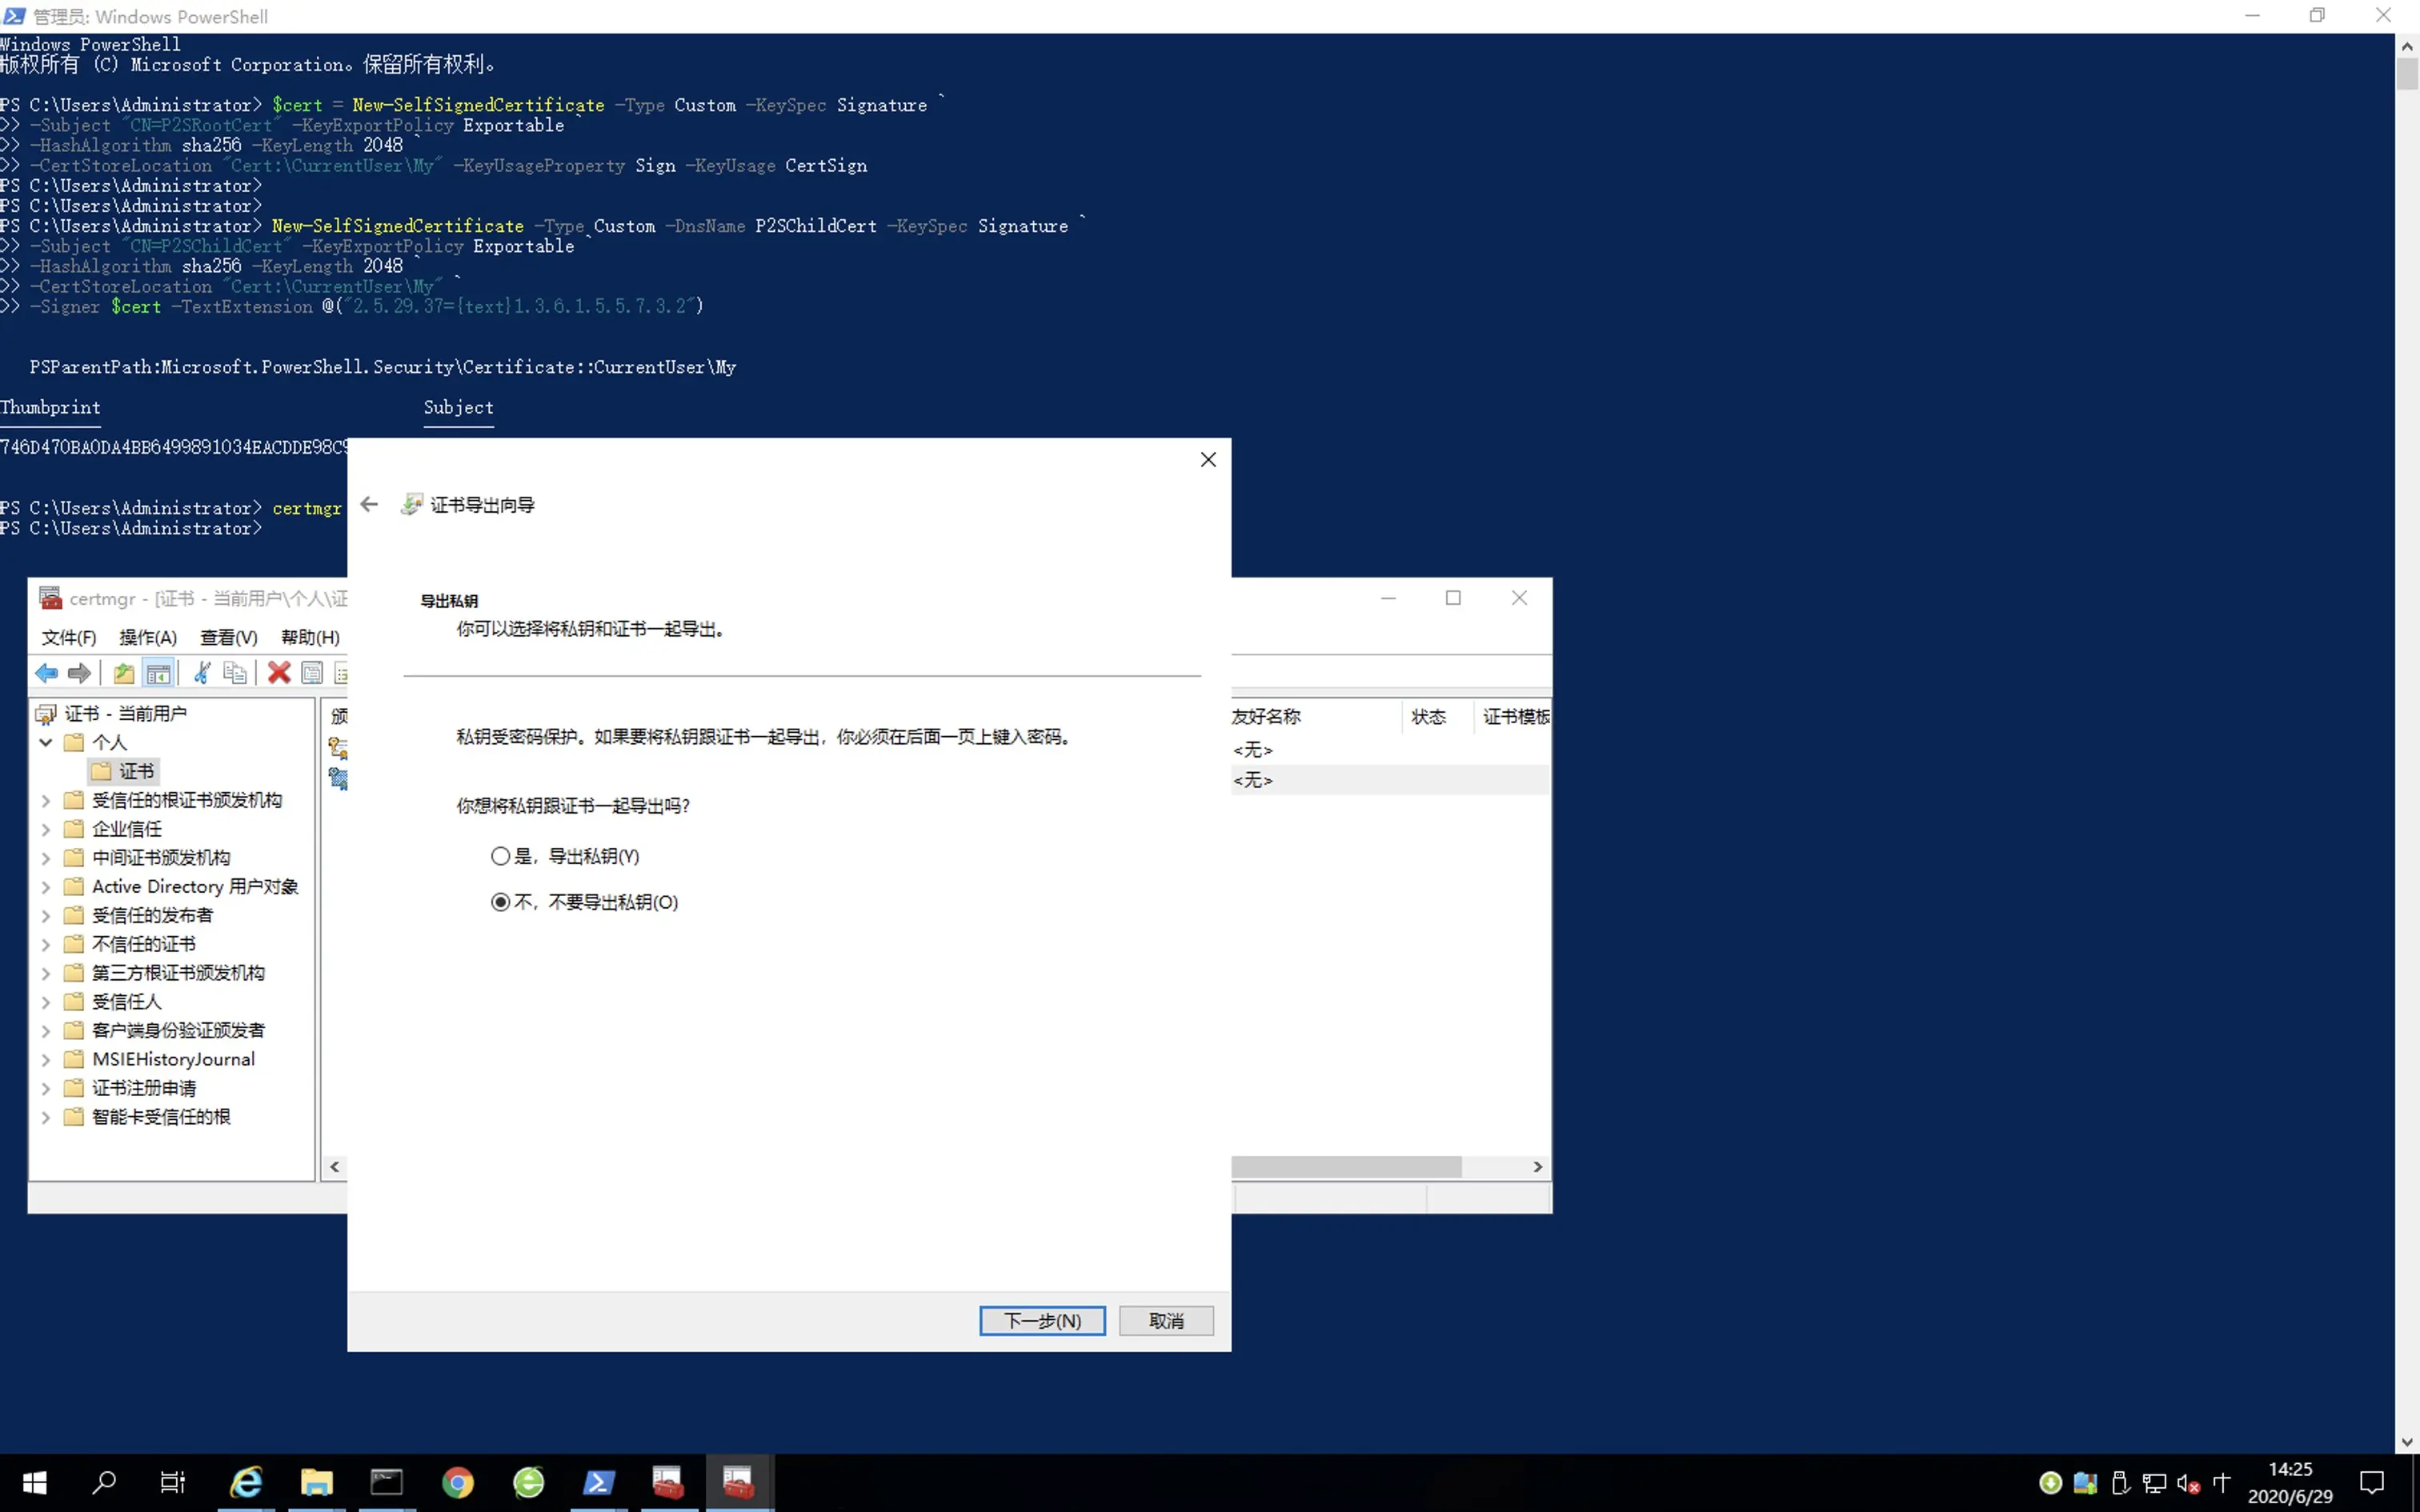Click the up one level folder icon
Screen dimensions: 2420x1512
click(x=123, y=673)
